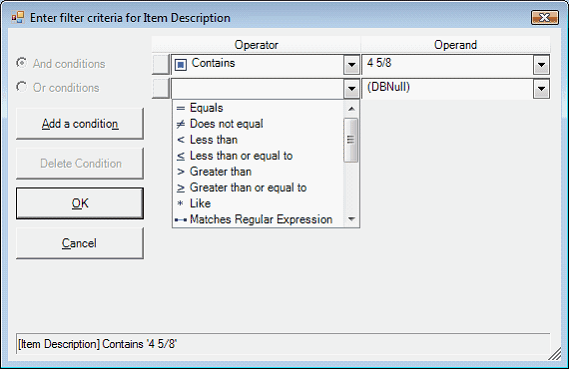Pick the Less than symbol entry
Viewport: 570px width, 370px height.
click(x=181, y=140)
